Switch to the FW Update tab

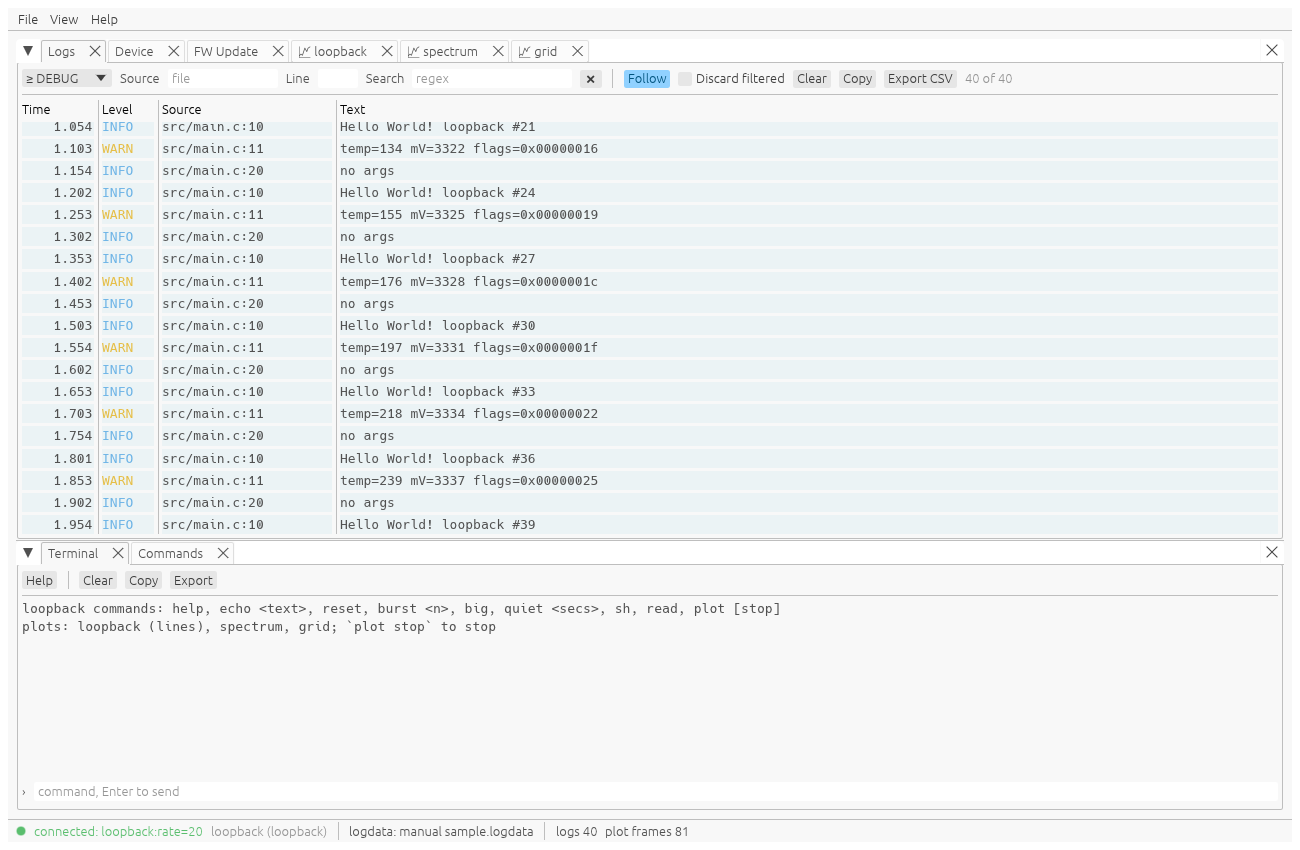pyautogui.click(x=226, y=51)
